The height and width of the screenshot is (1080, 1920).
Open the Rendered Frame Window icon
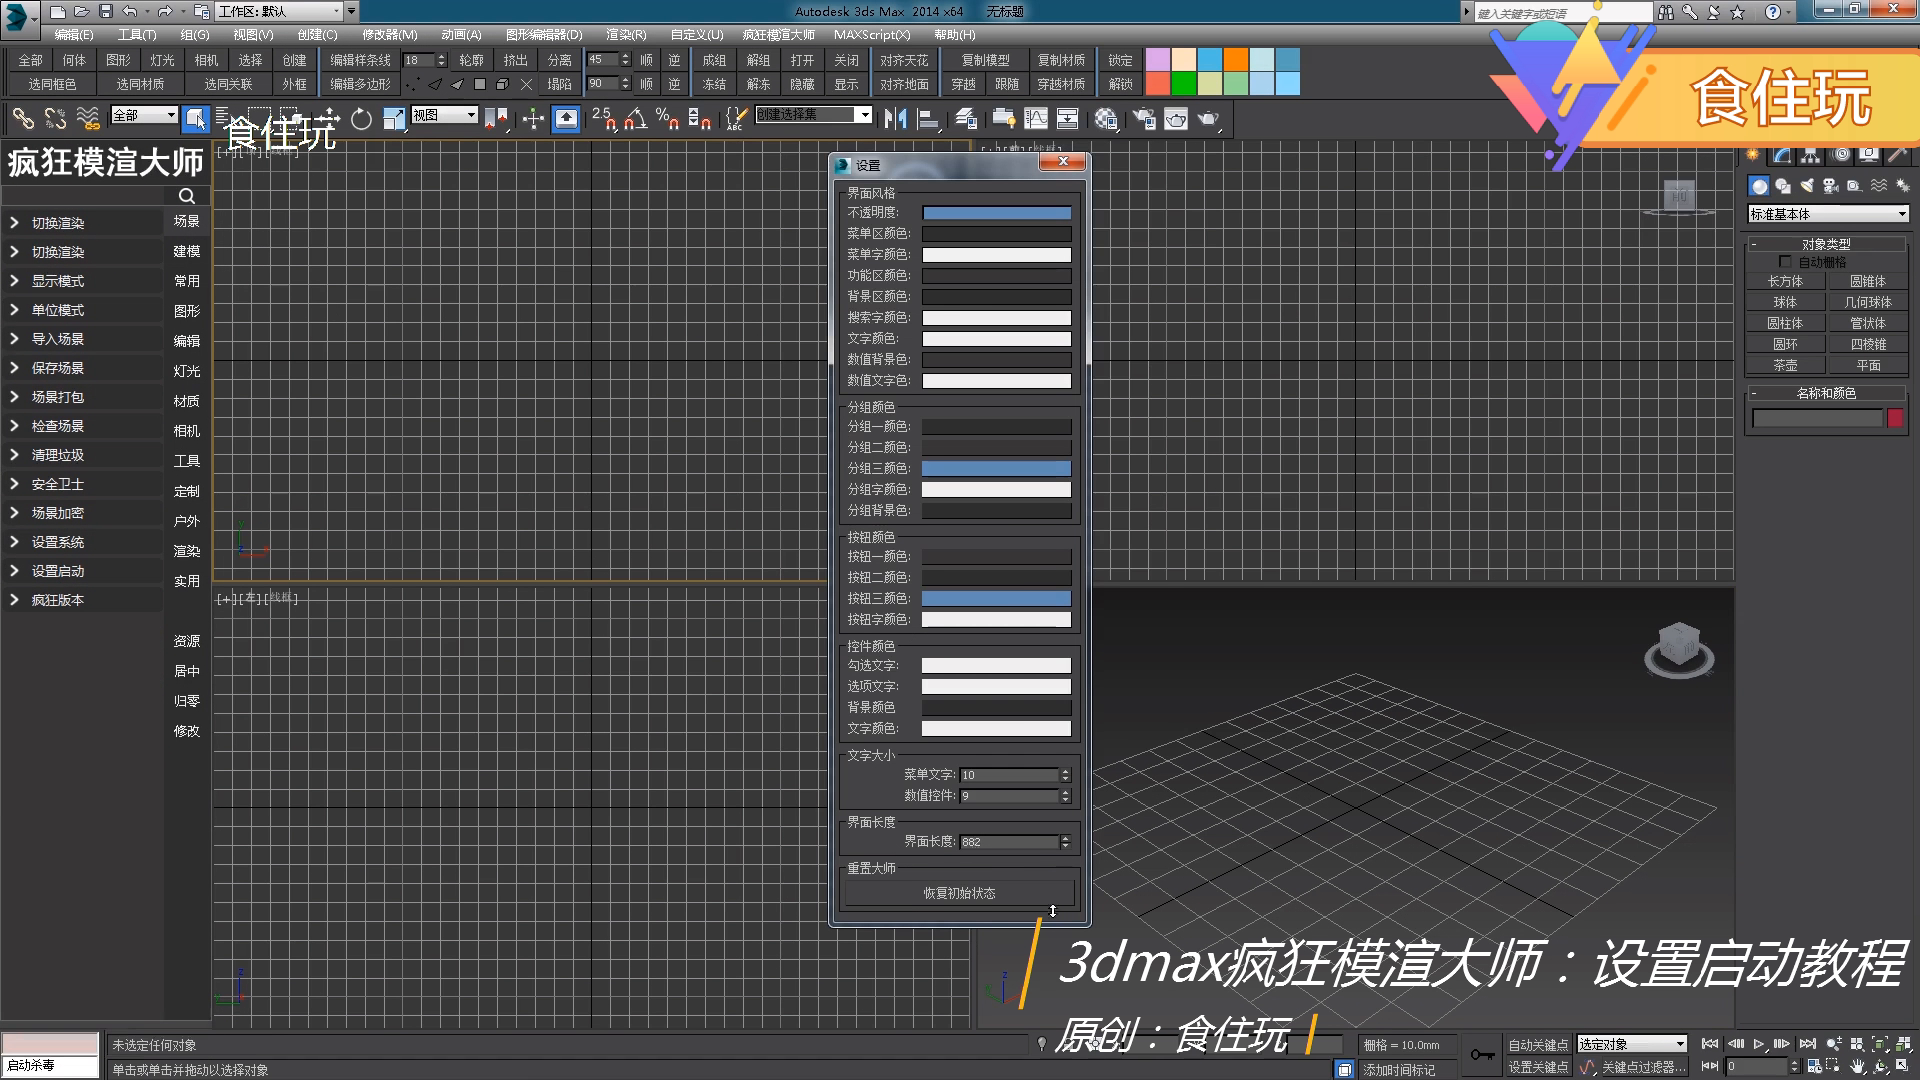(x=1176, y=119)
